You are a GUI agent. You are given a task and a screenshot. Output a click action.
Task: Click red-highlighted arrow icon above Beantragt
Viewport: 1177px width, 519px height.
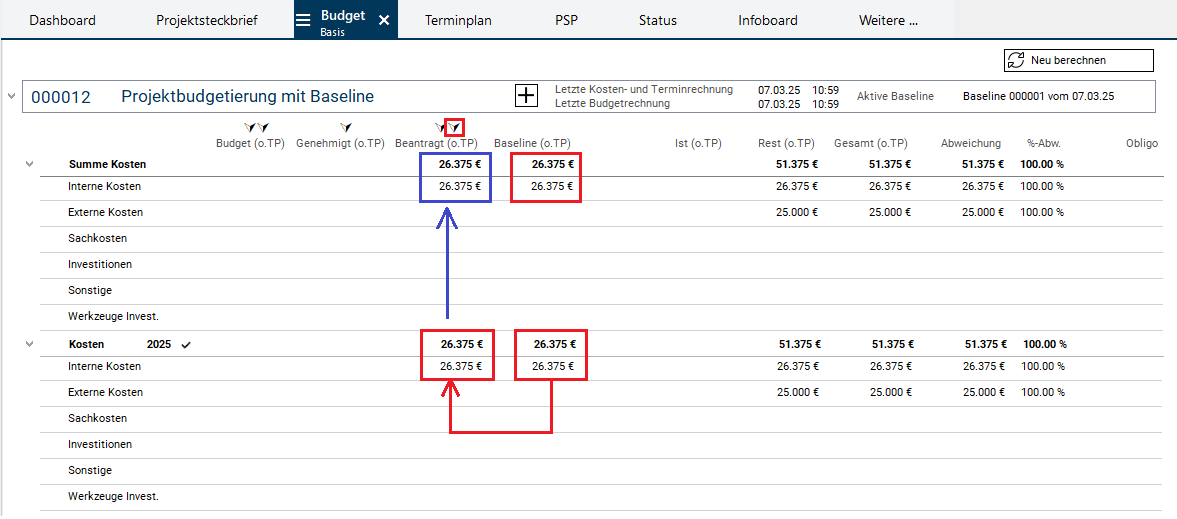(x=455, y=127)
